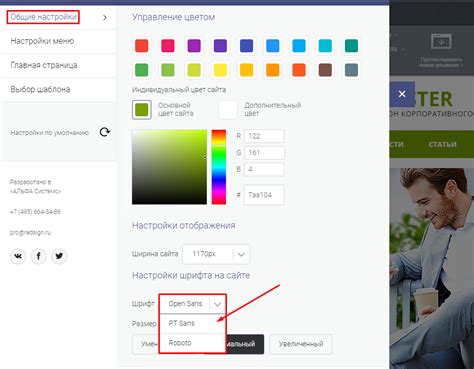Click inside the saturation-brightness color square
Screen dimensions: 474x369
coord(169,167)
